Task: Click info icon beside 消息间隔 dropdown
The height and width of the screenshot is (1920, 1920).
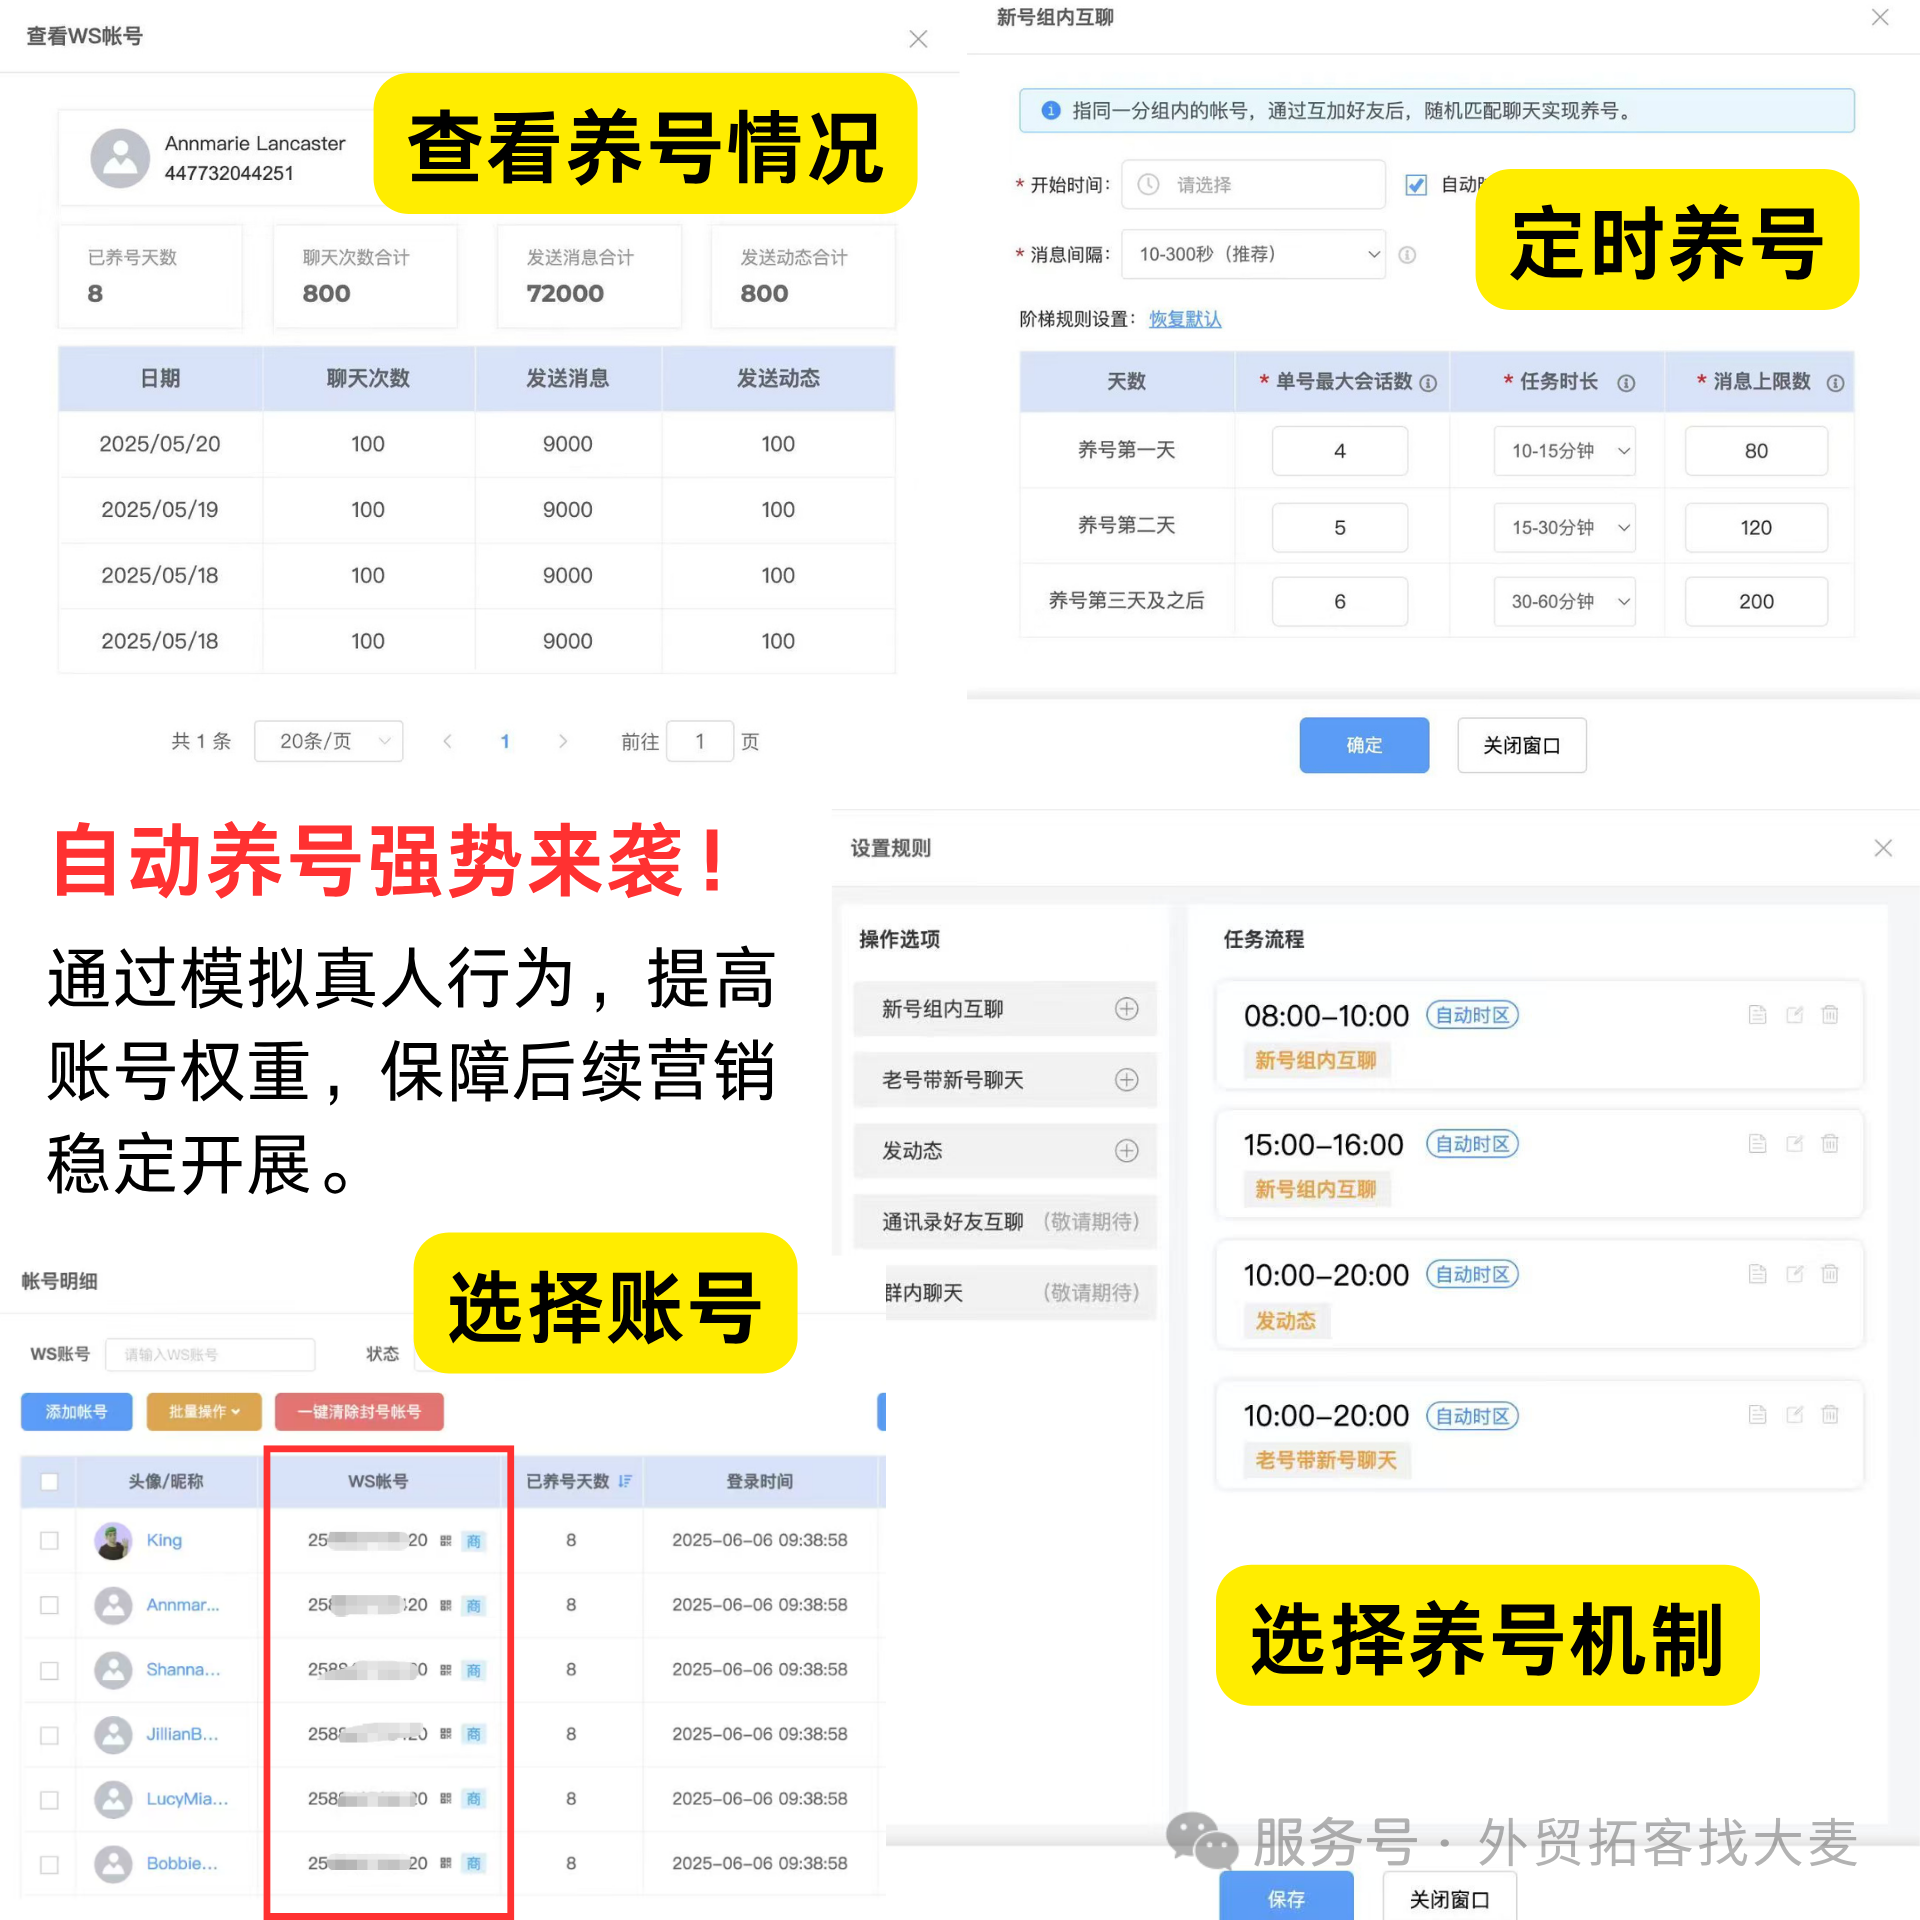Action: pyautogui.click(x=1407, y=255)
